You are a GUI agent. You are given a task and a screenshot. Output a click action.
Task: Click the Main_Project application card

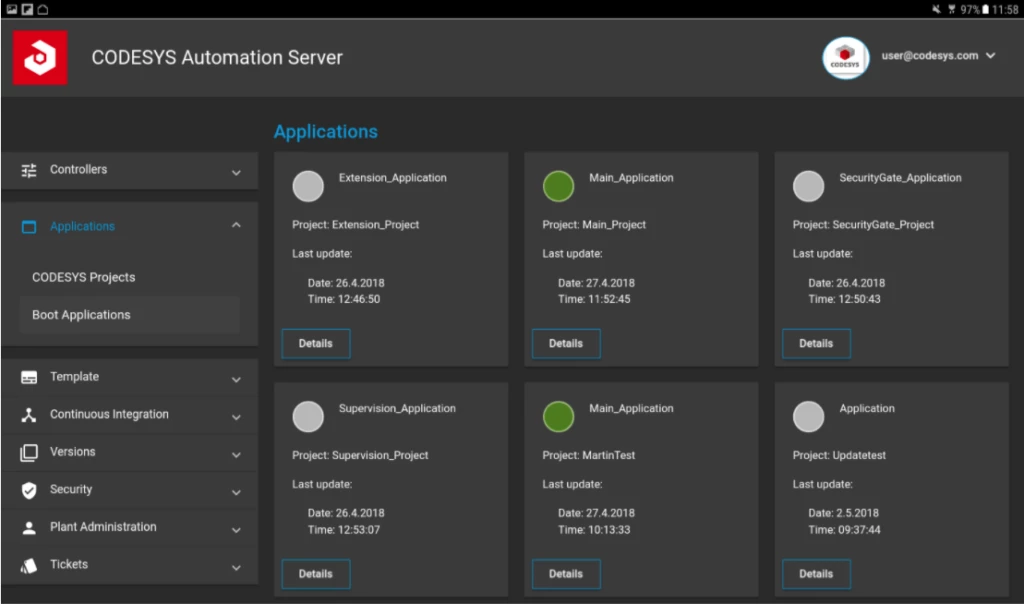[x=641, y=260]
